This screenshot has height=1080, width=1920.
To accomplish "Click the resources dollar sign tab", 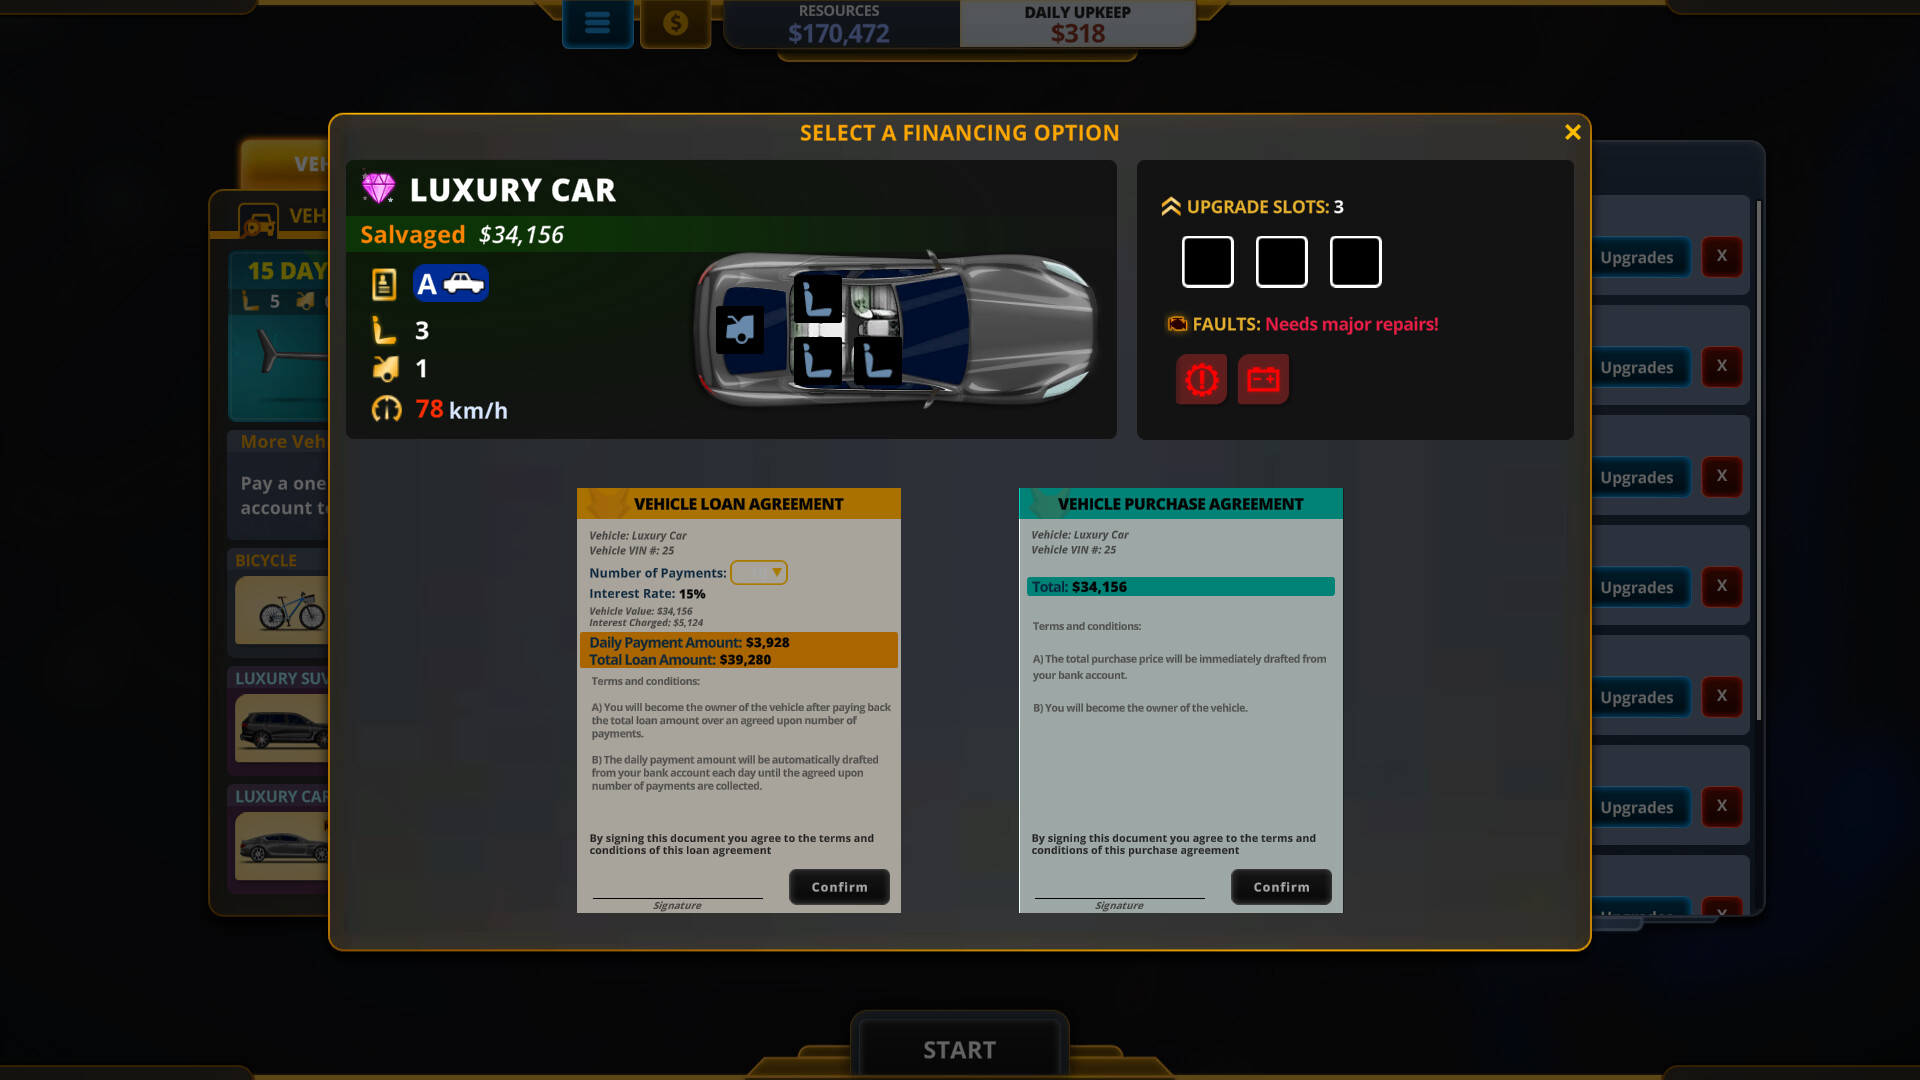I will [x=674, y=22].
